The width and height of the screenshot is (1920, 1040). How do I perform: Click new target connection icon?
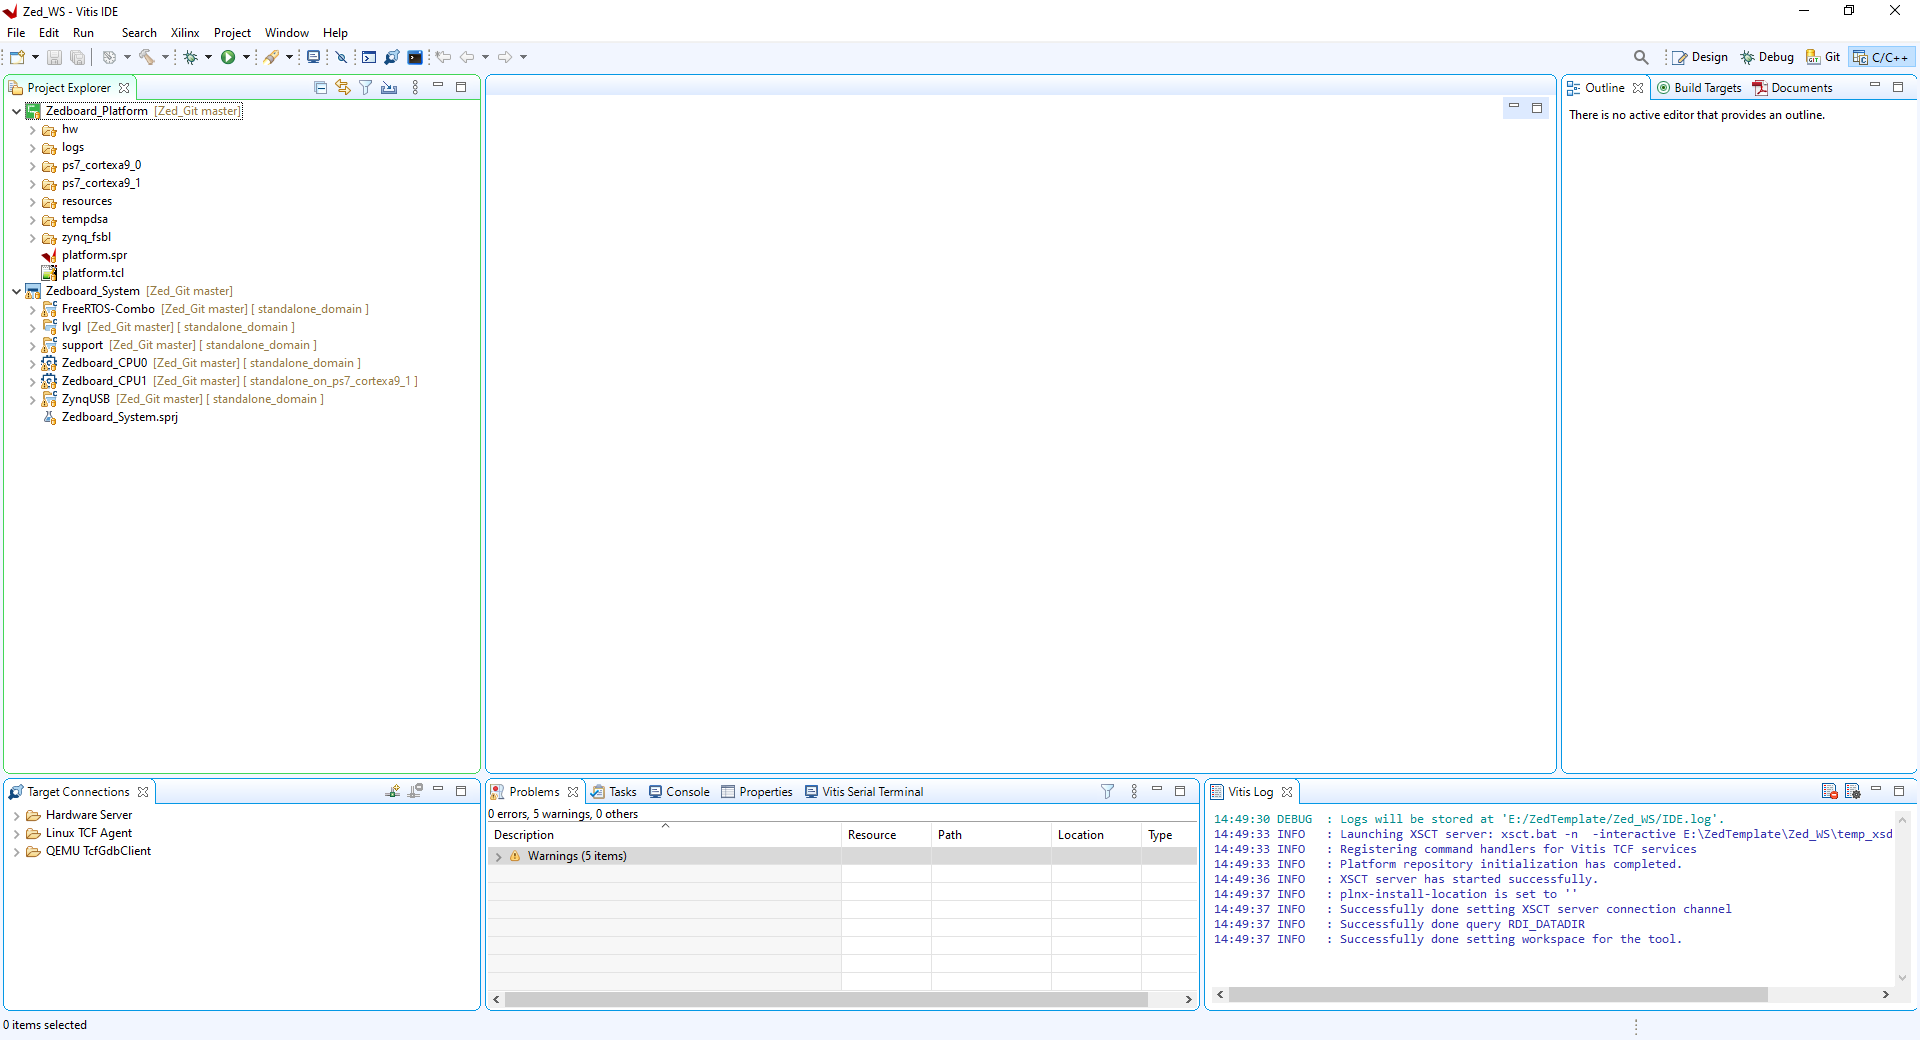(x=393, y=791)
